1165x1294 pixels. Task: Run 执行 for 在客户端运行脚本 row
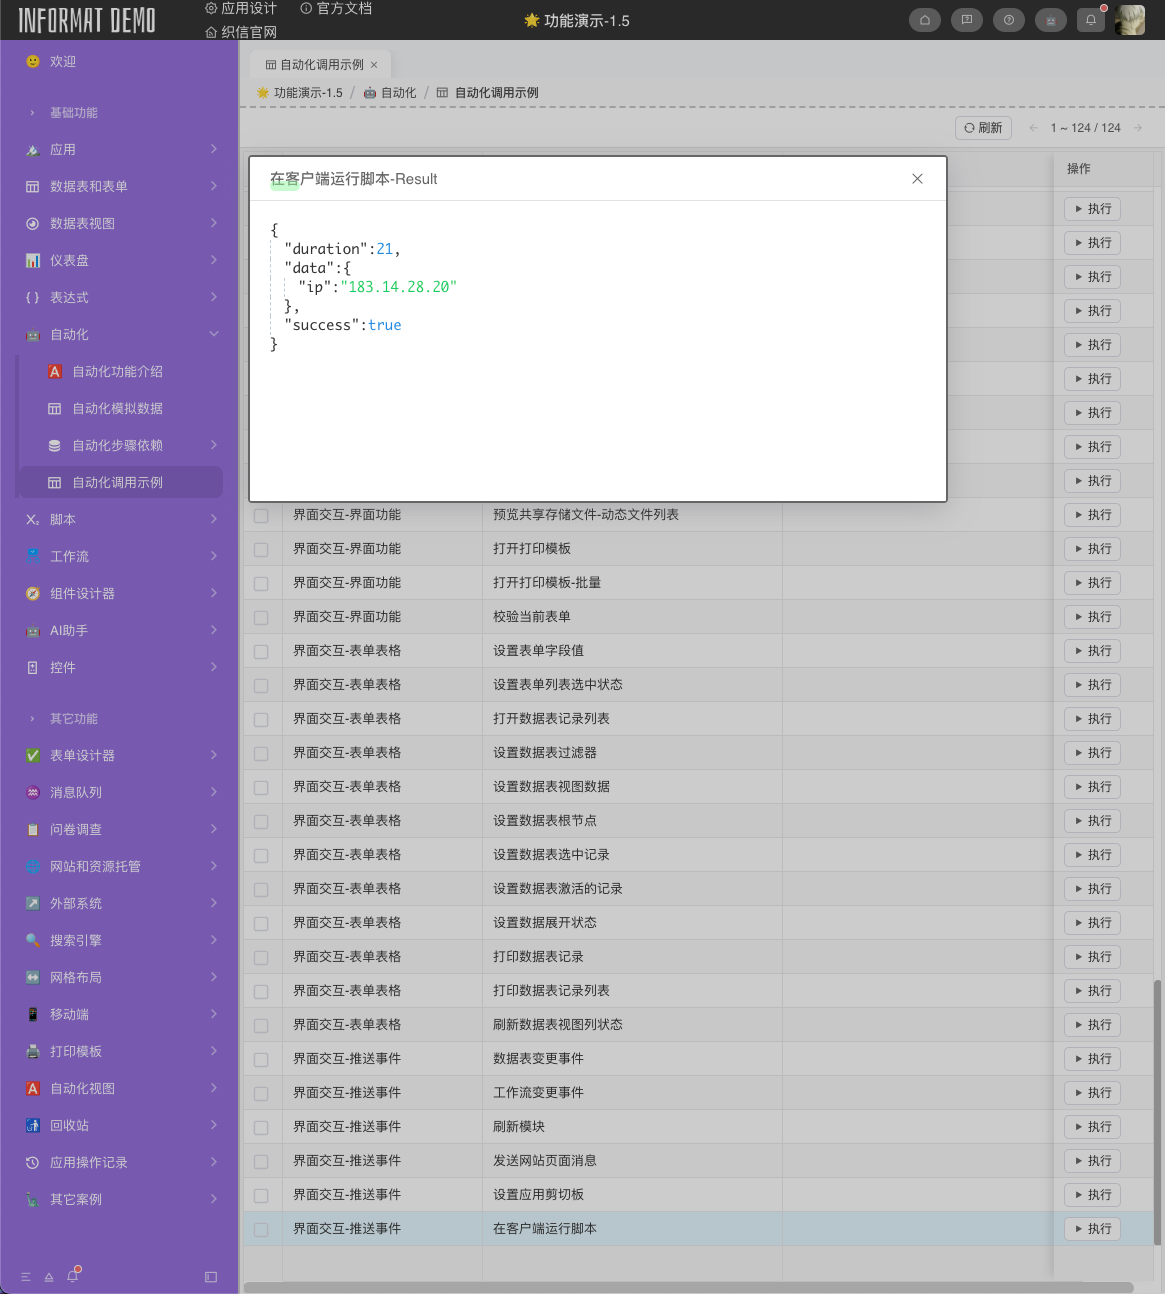tap(1092, 1229)
